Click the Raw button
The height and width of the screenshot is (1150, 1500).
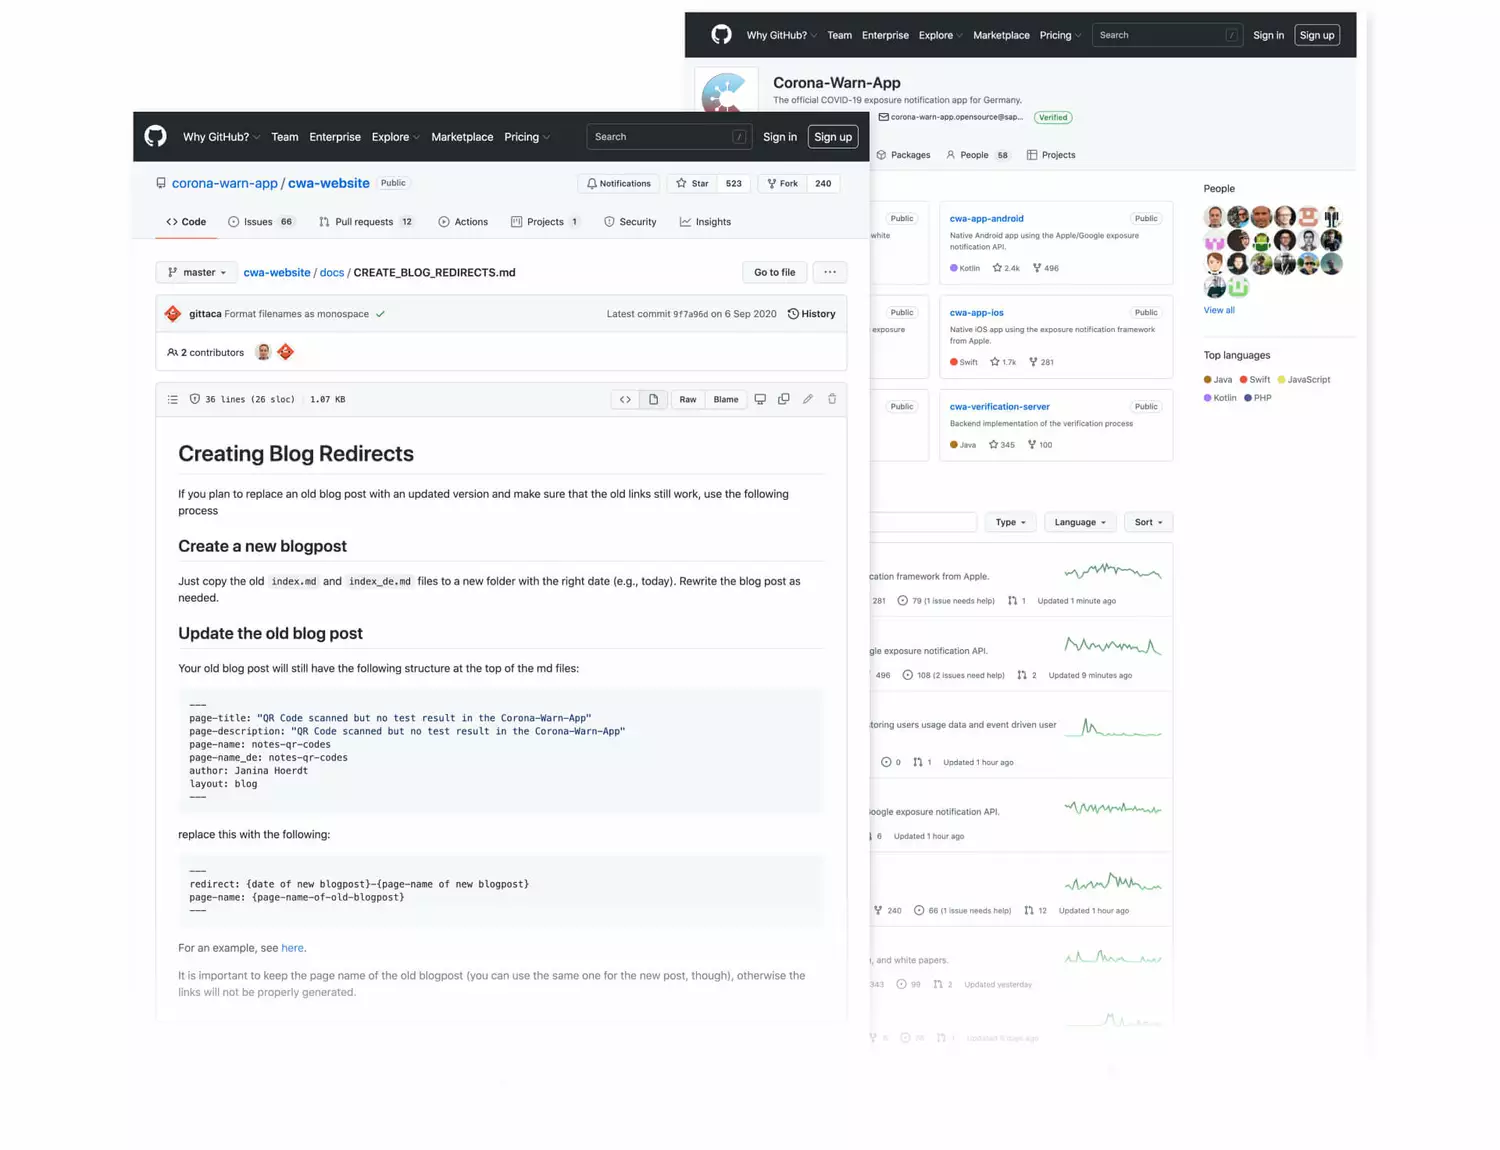tap(688, 399)
